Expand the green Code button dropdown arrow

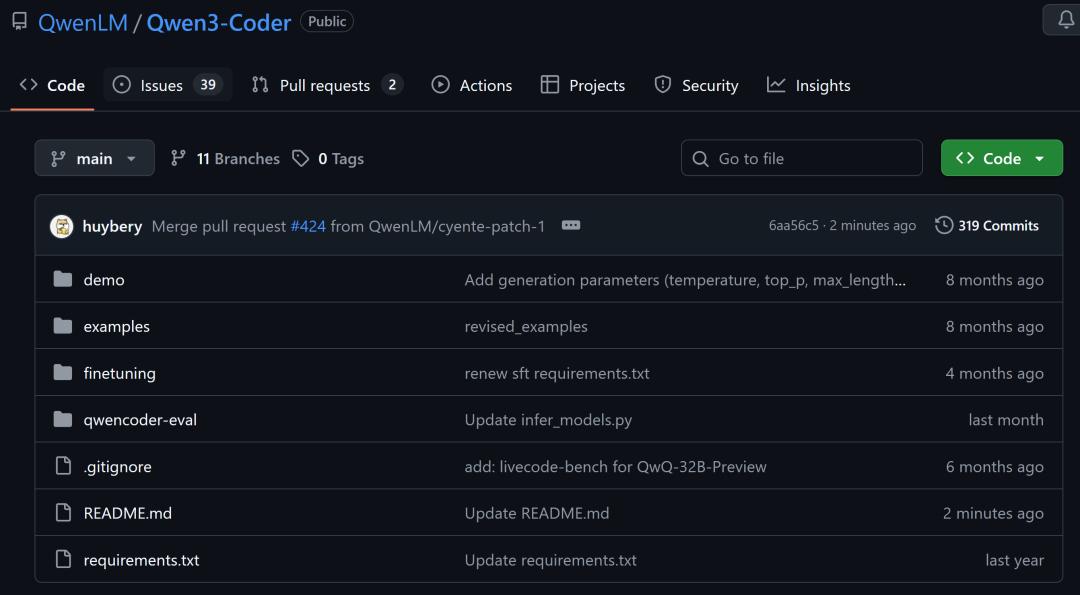point(1041,157)
